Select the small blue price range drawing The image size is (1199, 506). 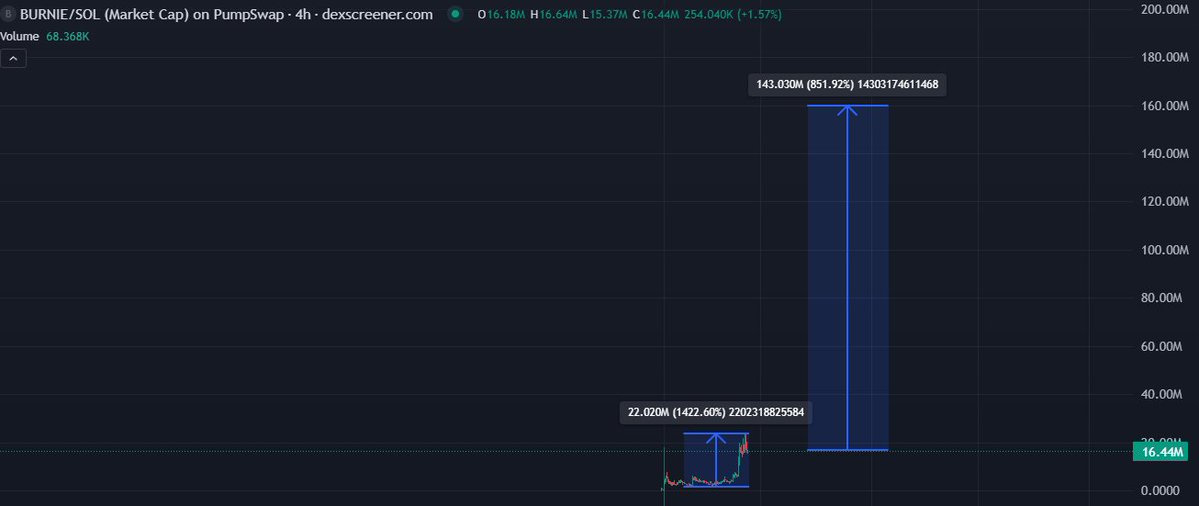click(x=716, y=460)
